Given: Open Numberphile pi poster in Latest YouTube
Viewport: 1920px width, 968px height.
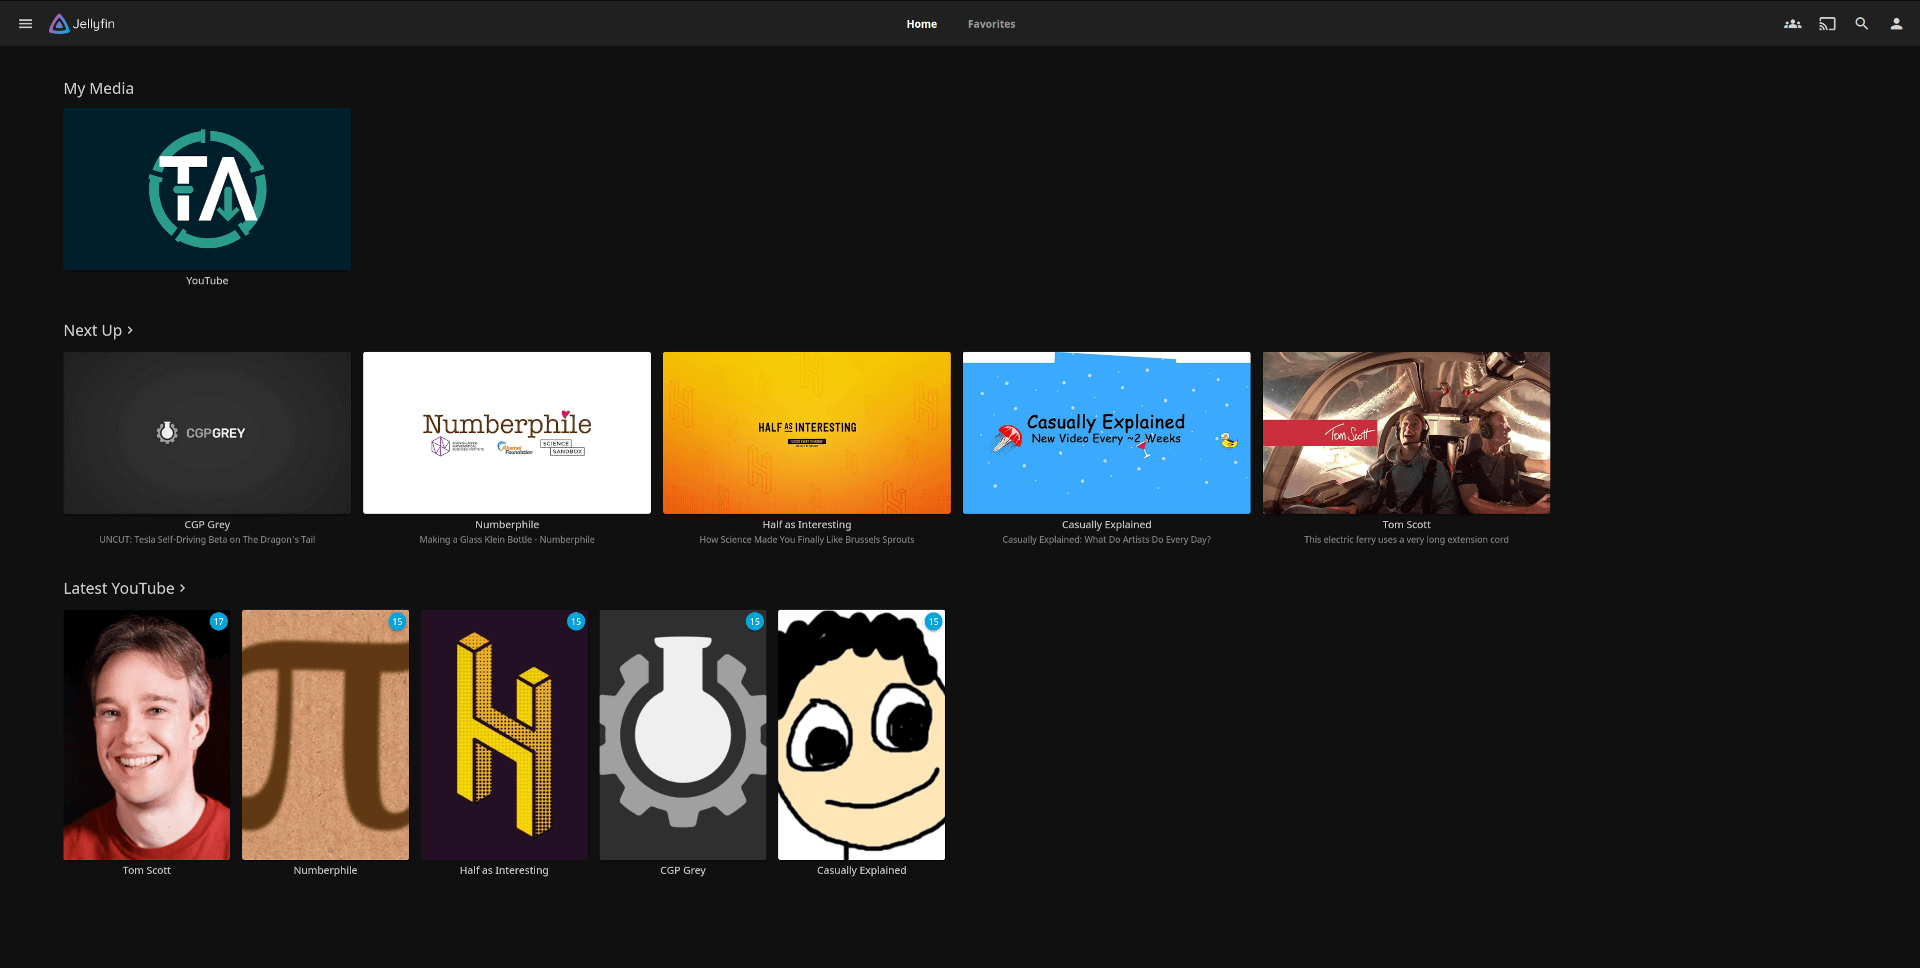Looking at the screenshot, I should pos(325,735).
